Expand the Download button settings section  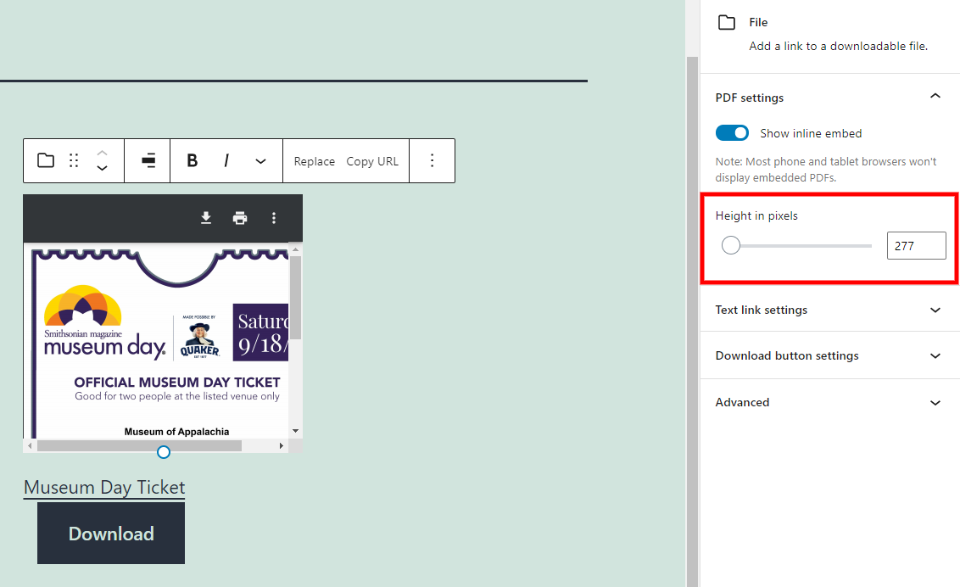[x=935, y=355]
